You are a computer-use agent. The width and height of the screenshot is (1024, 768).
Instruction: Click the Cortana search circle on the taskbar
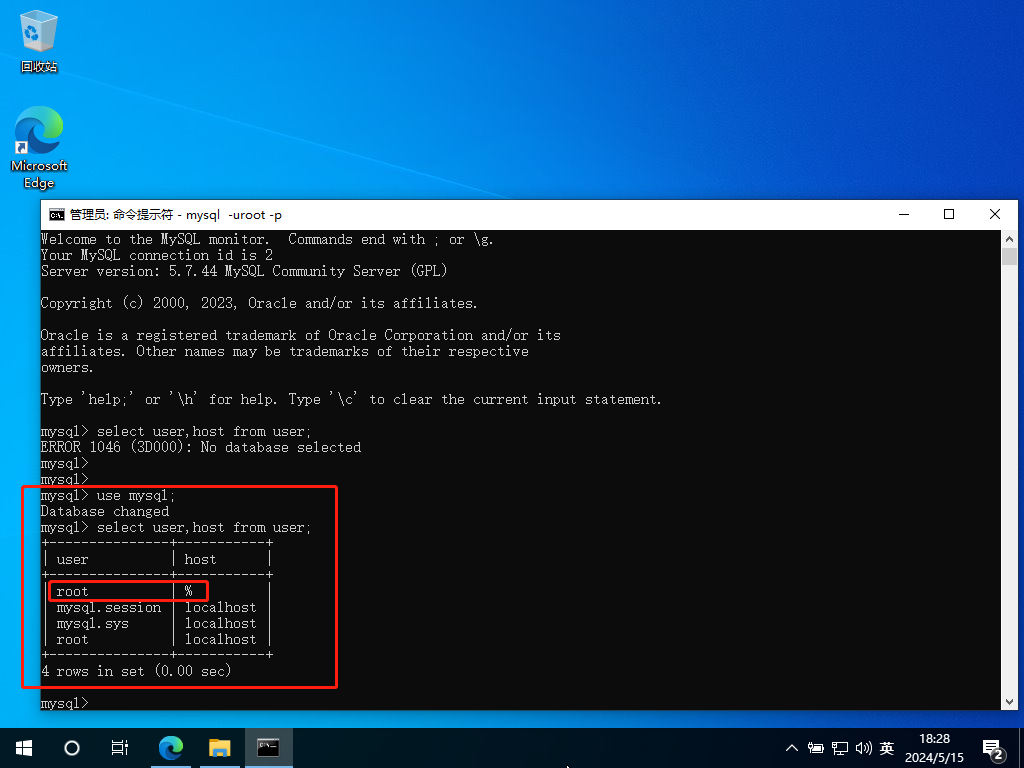(72, 747)
